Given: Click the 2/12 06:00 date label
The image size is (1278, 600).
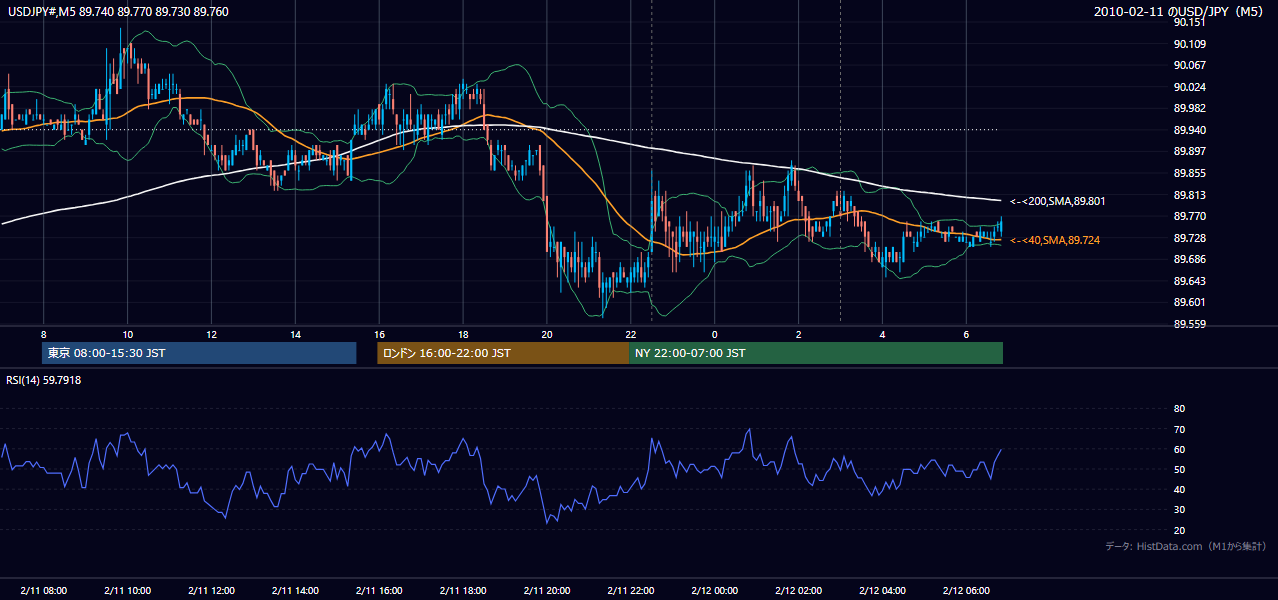Looking at the screenshot, I should (x=967, y=591).
